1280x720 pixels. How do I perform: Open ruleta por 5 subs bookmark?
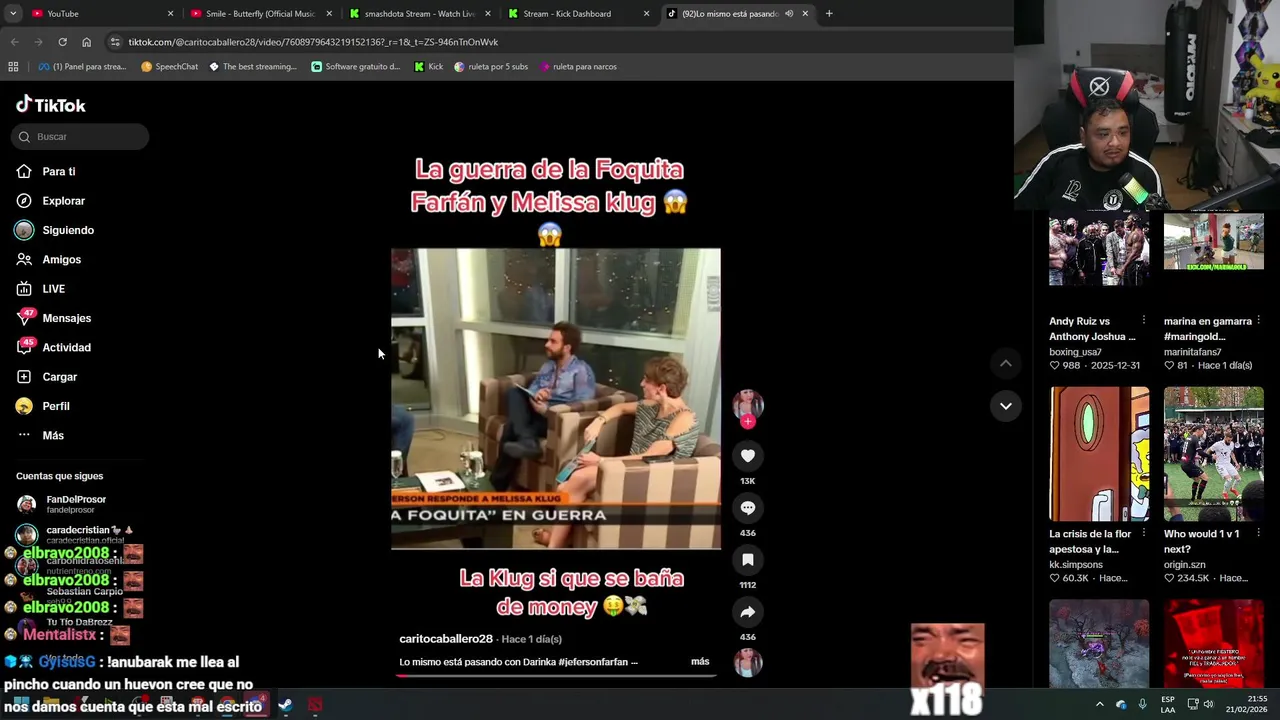pos(491,67)
